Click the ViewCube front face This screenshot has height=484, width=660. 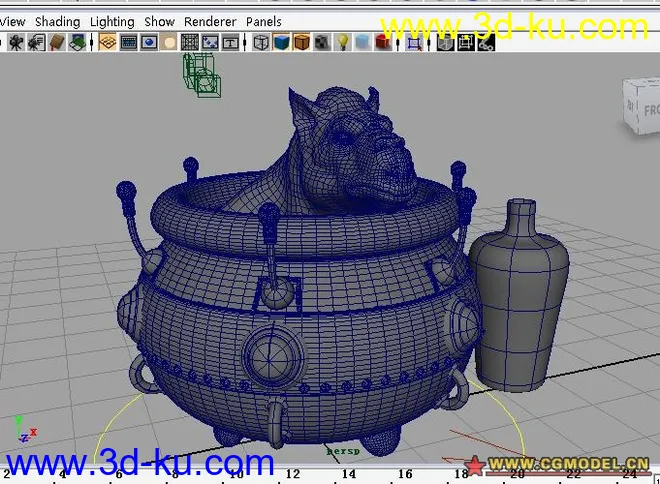643,103
